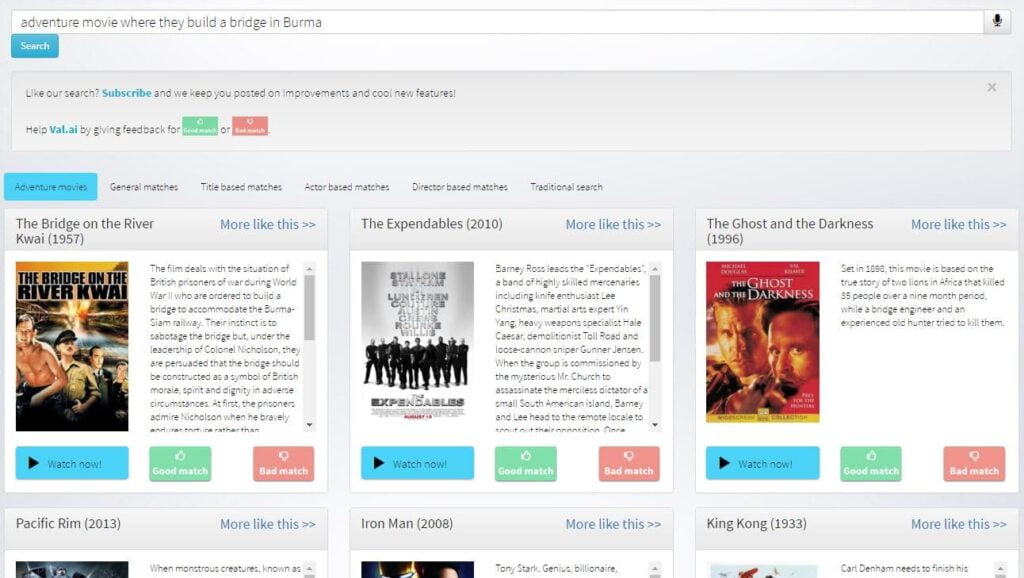Mark Bridge on the River Kwai as Bad match
The height and width of the screenshot is (578, 1024).
pos(283,464)
